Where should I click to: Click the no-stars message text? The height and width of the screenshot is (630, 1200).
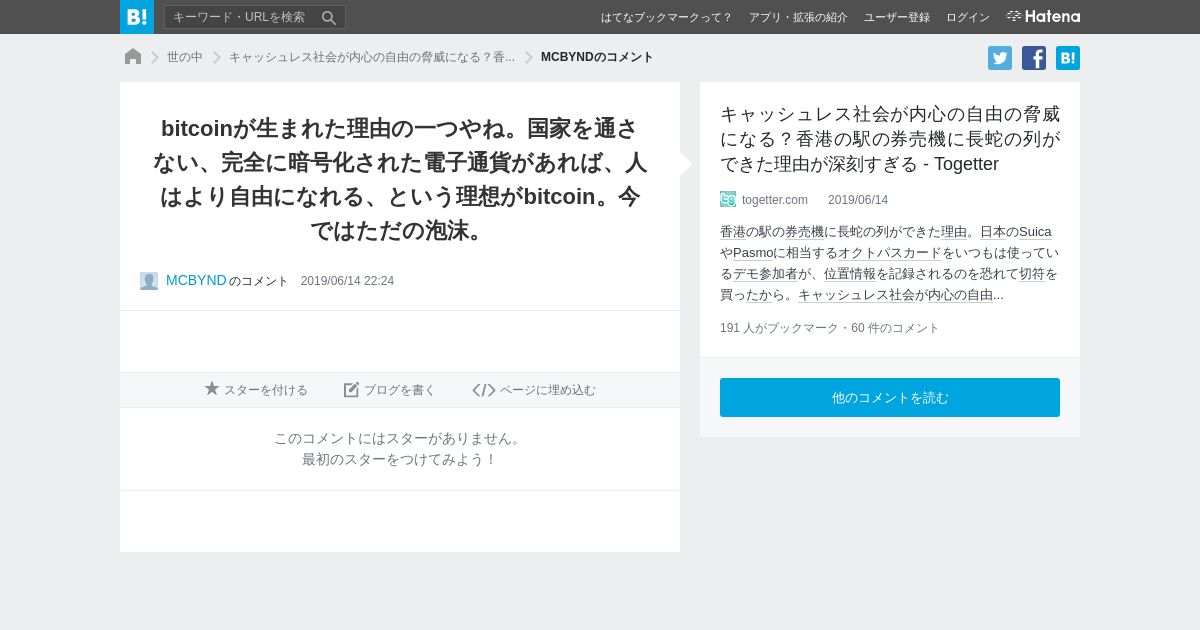[x=400, y=449]
